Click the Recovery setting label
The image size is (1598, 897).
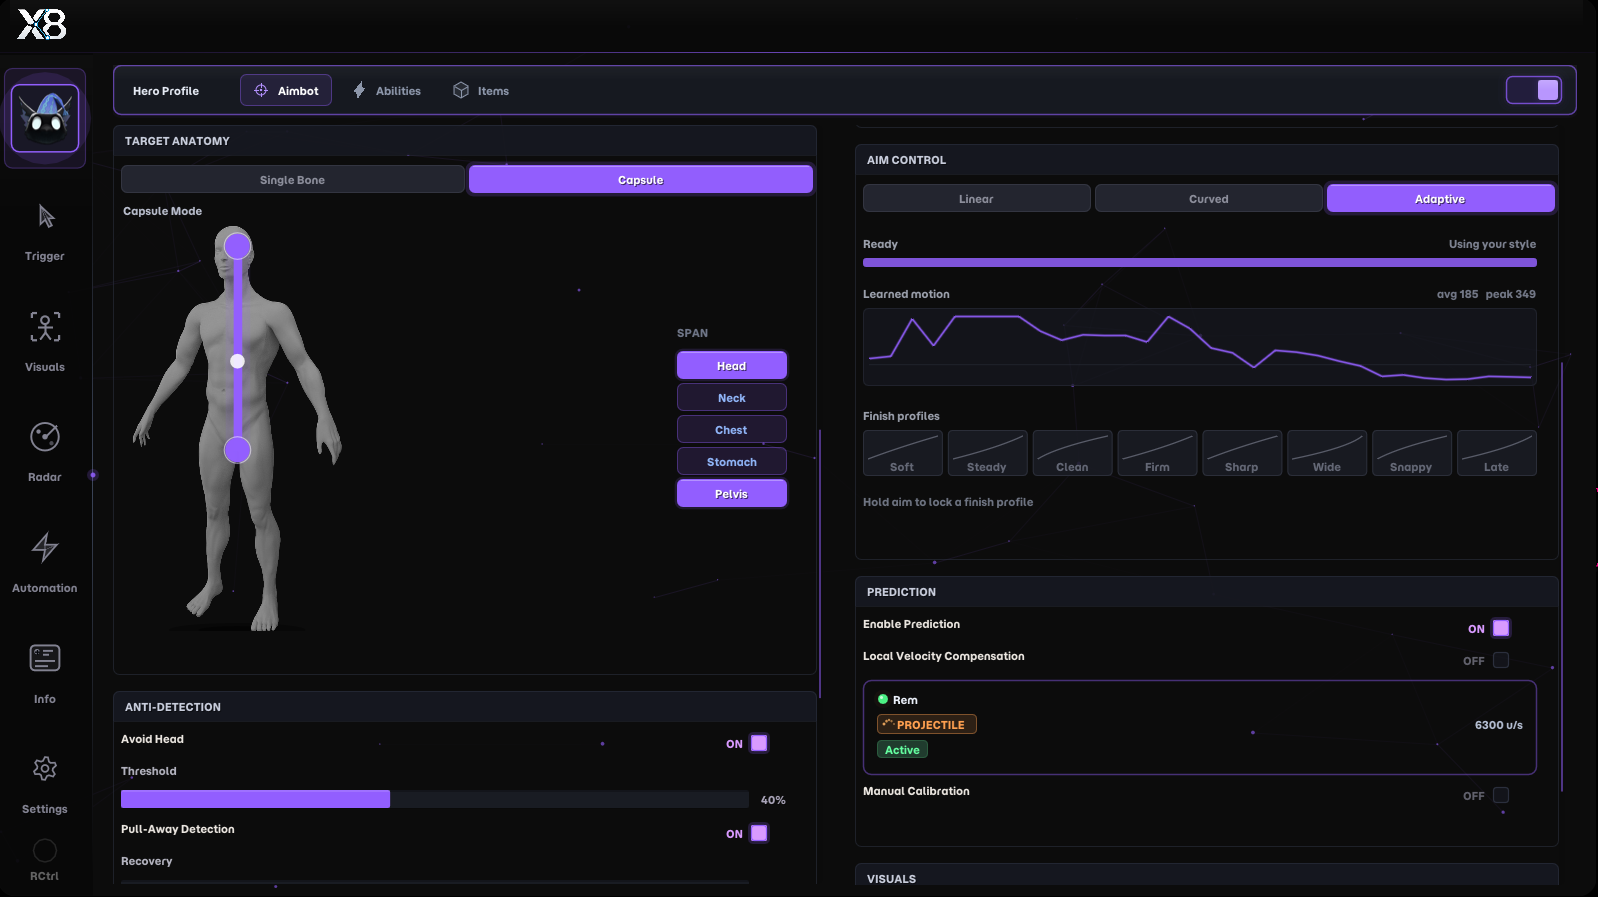(x=146, y=861)
